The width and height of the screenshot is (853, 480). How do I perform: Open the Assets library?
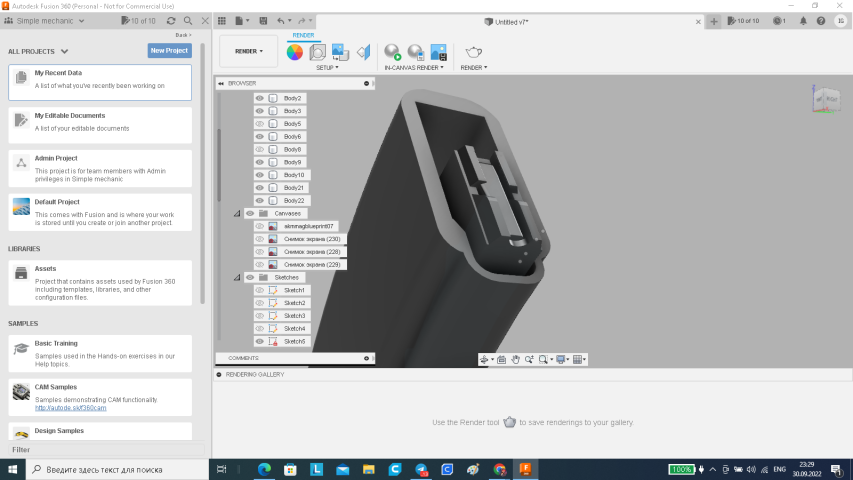(x=100, y=283)
